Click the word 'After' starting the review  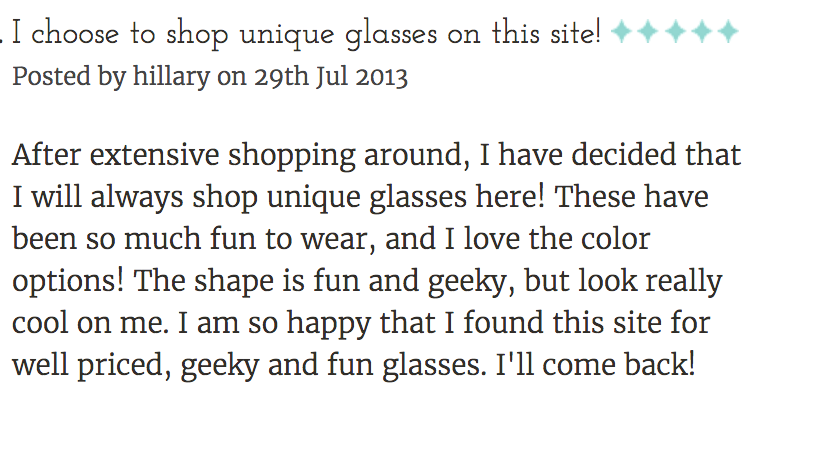tap(46, 155)
